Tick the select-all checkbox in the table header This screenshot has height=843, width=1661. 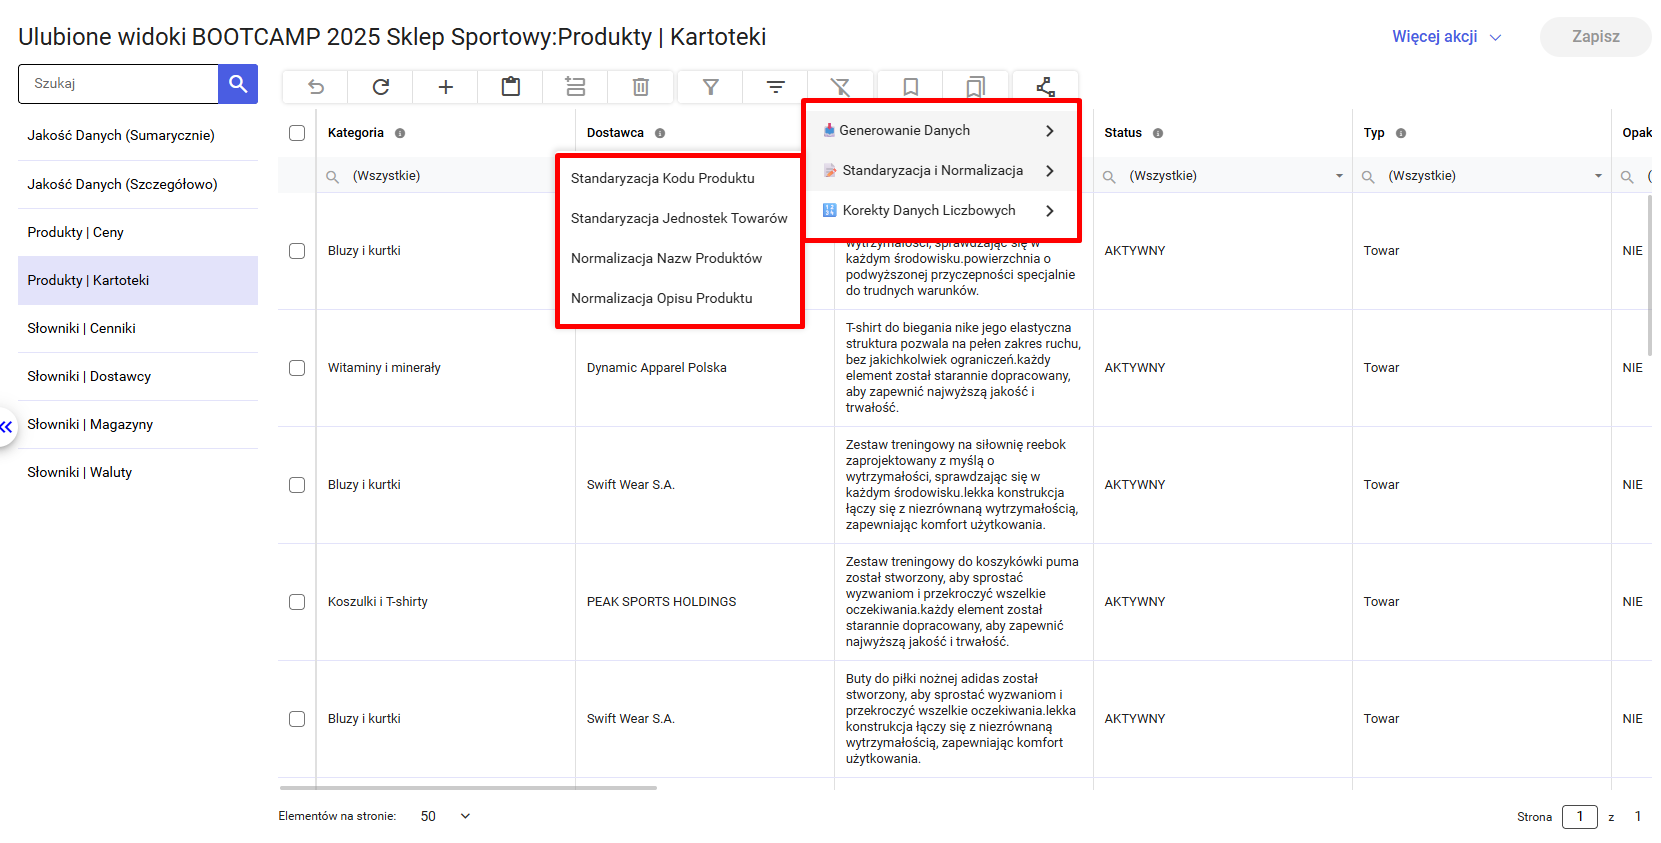(x=297, y=133)
